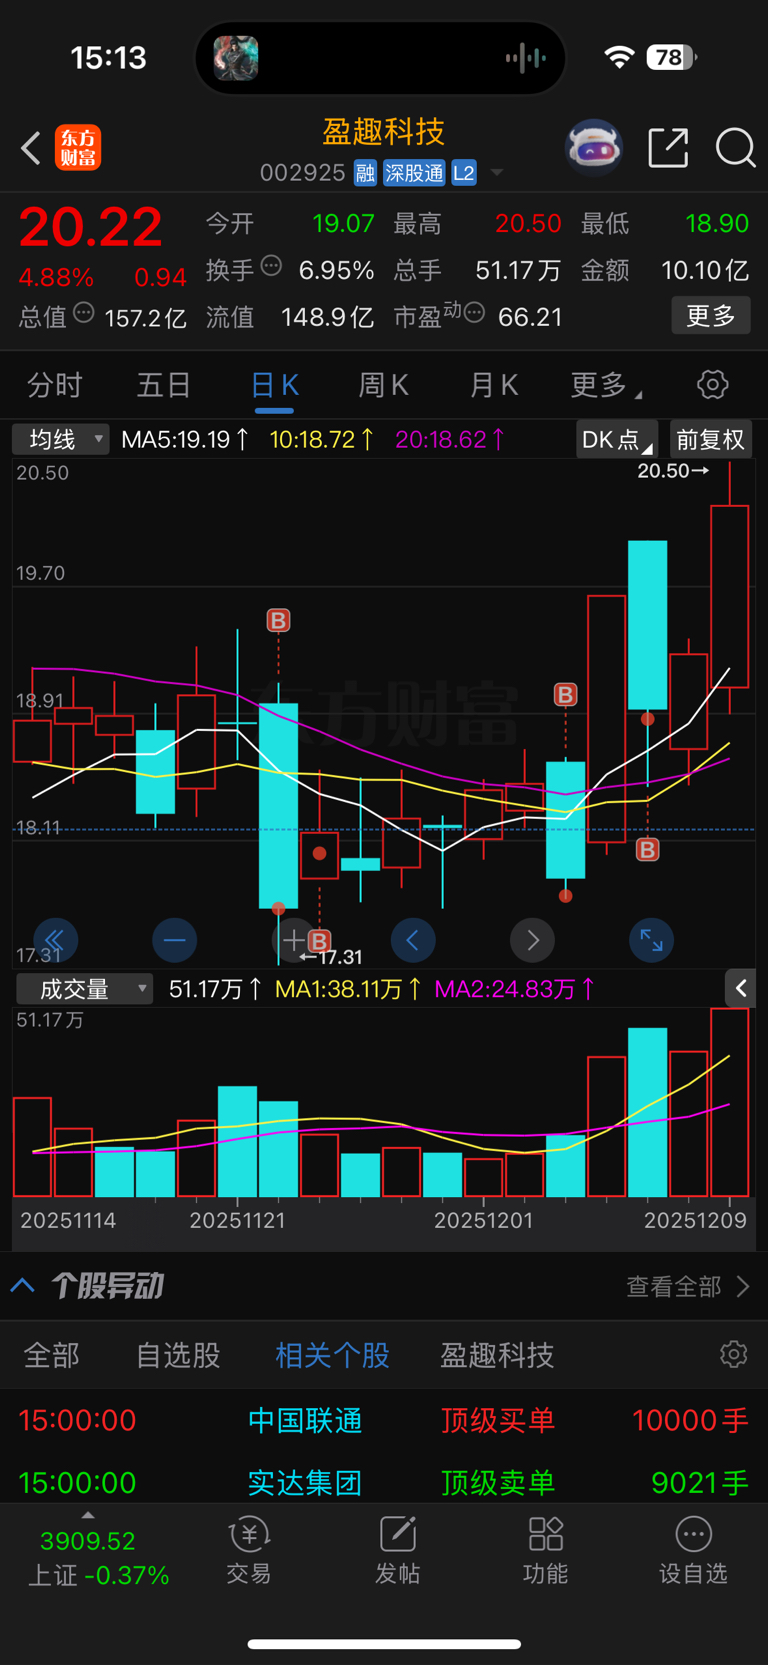Screen dimensions: 769x1665
Task: Tap the MA5:19.19 value label
Action: point(185,439)
